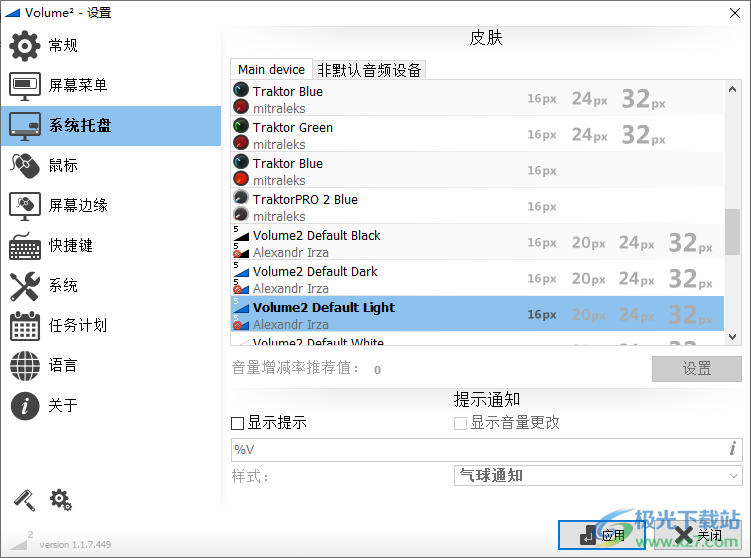The height and width of the screenshot is (558, 751).
Task: Select the 鼠标 mouse settings icon
Action: tap(25, 165)
